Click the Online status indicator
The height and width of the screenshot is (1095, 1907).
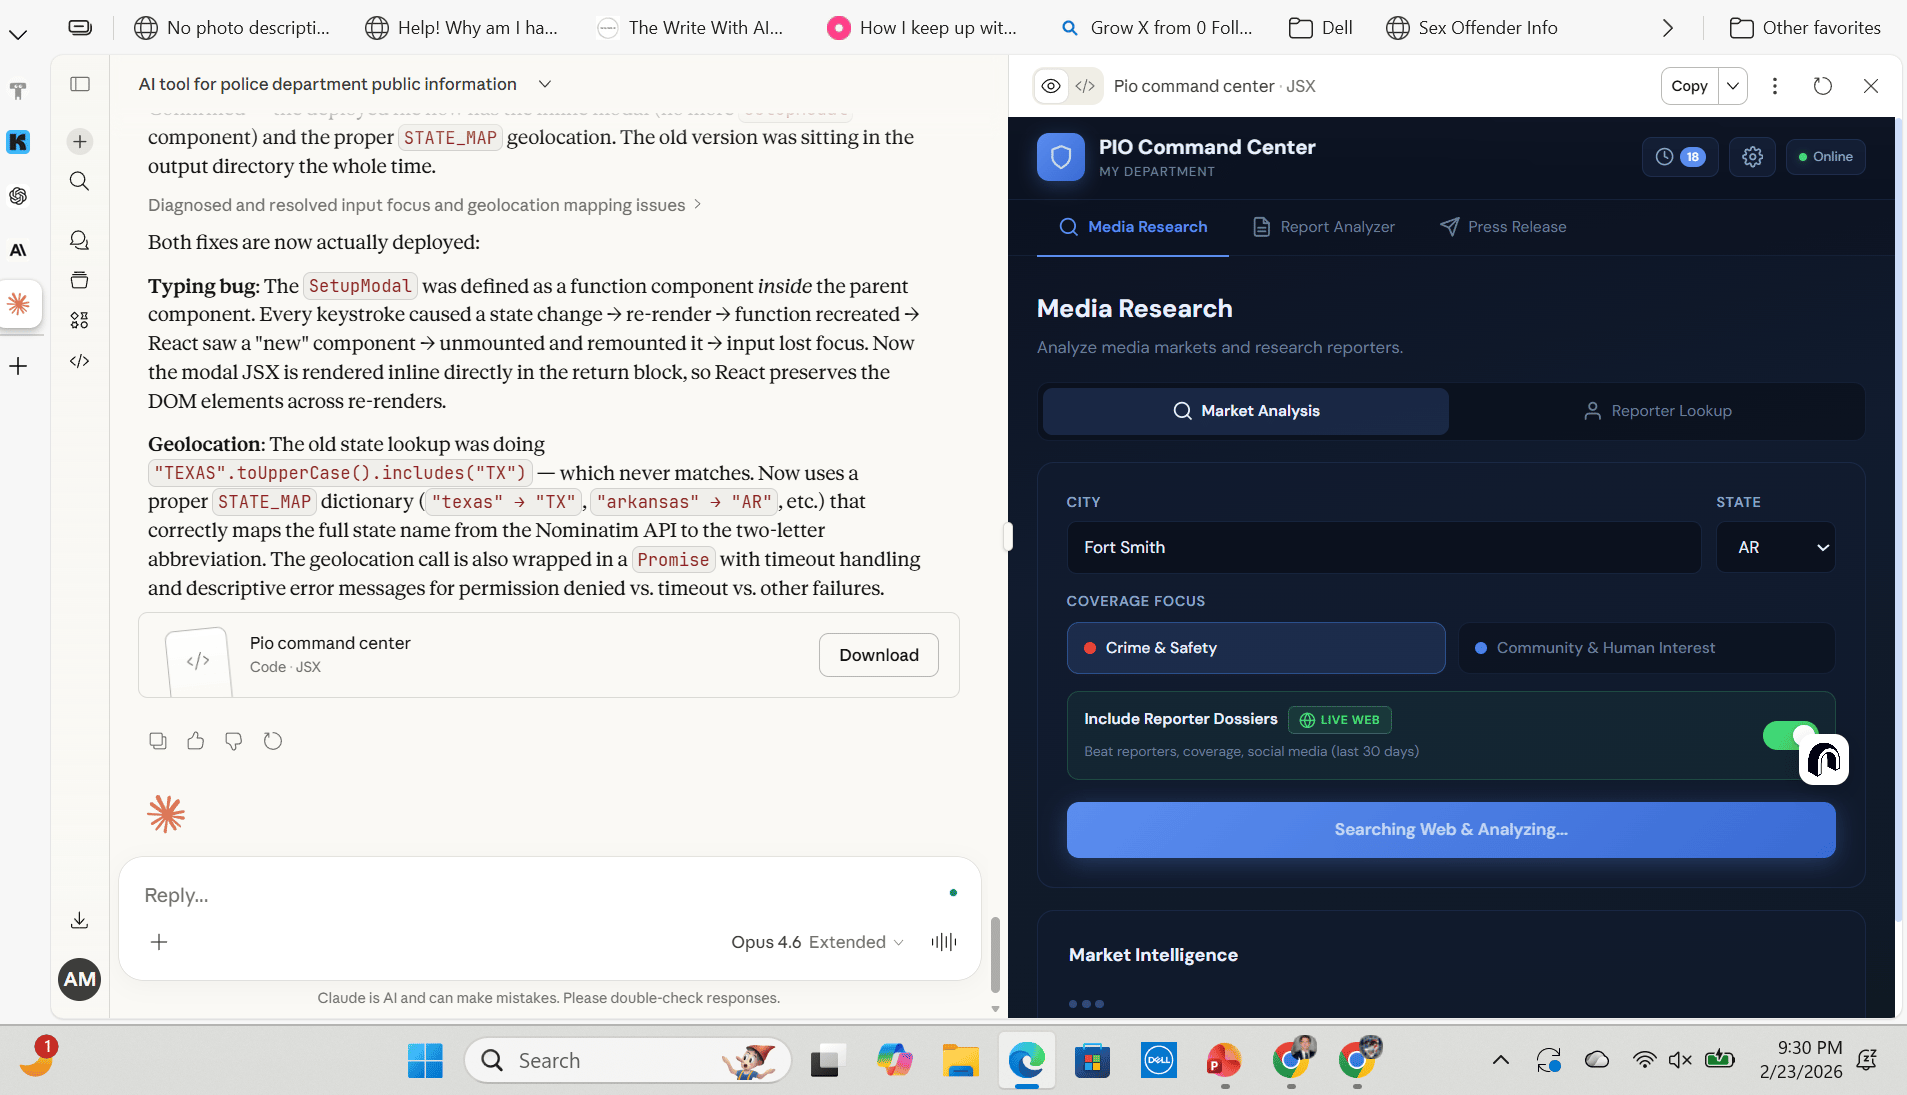[1826, 157]
